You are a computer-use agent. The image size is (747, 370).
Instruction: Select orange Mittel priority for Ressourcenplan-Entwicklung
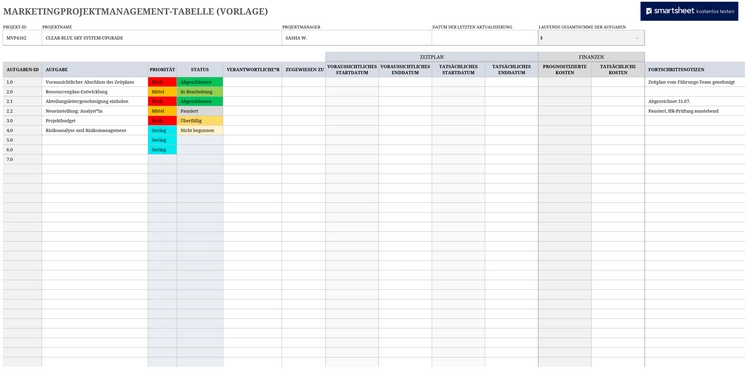[x=162, y=91]
